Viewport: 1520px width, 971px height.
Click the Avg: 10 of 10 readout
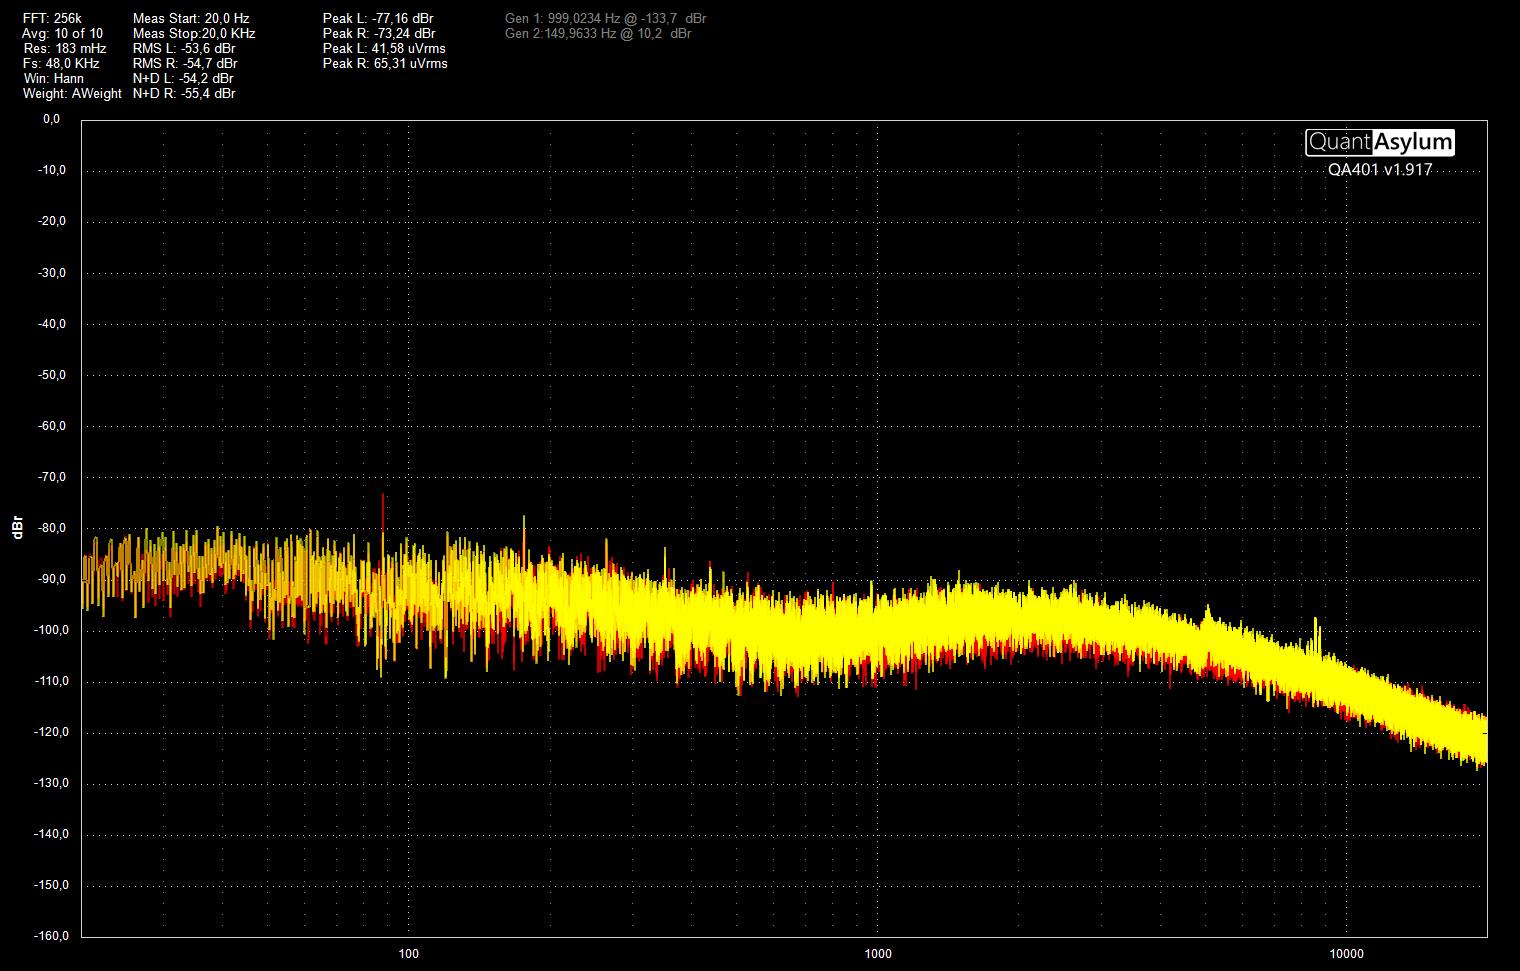tap(62, 33)
